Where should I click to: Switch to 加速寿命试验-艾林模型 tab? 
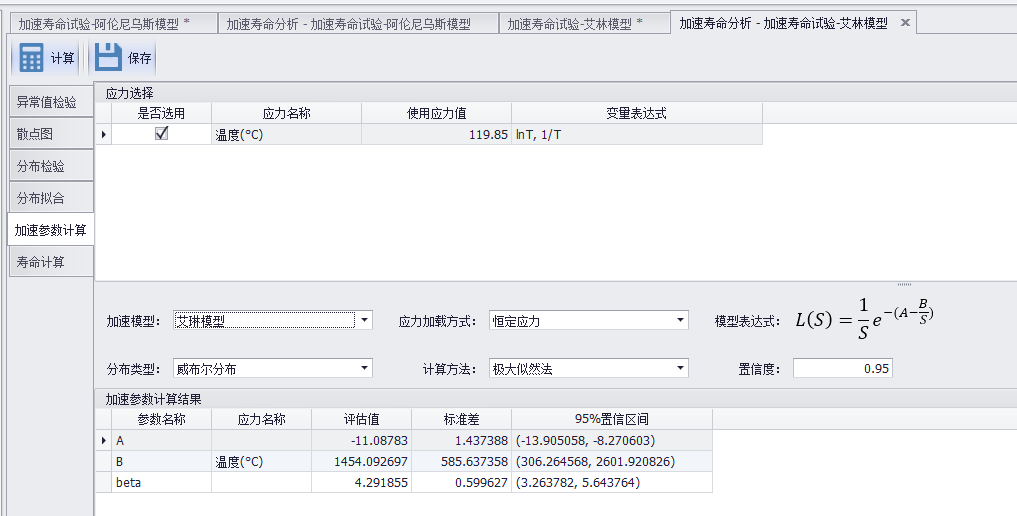(x=583, y=24)
